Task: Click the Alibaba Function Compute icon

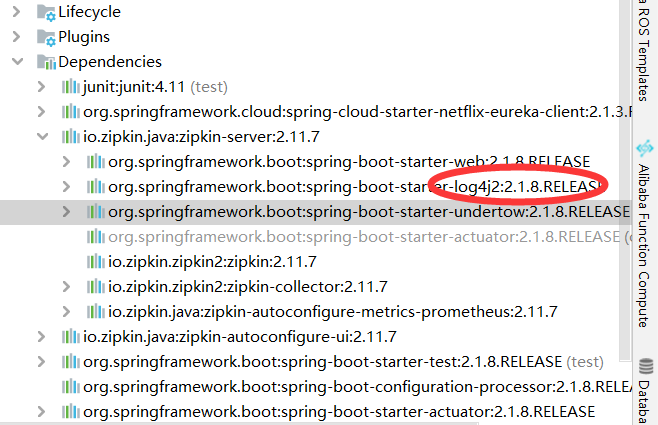Action: tap(645, 148)
